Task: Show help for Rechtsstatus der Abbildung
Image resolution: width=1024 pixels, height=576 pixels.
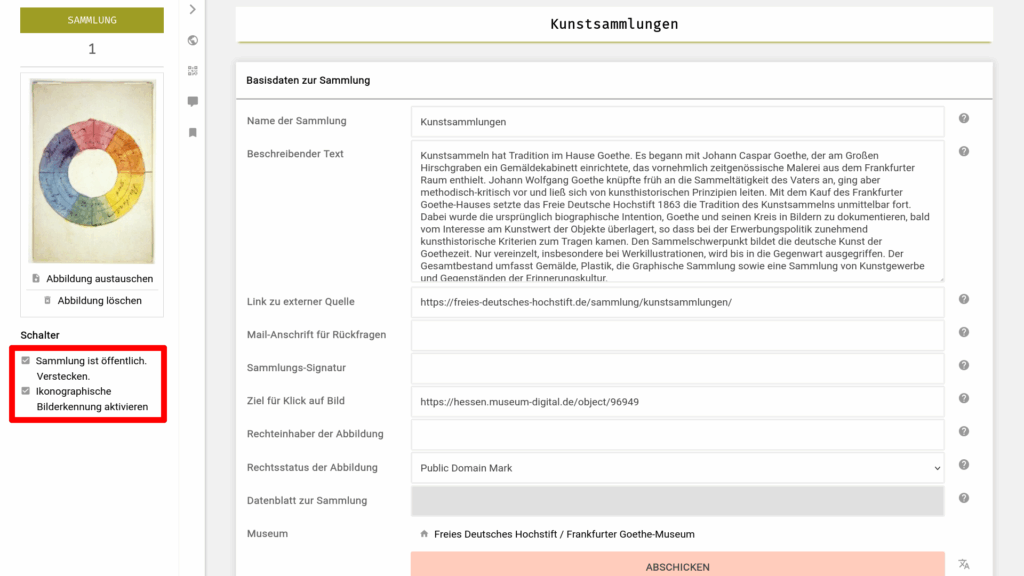Action: (964, 465)
